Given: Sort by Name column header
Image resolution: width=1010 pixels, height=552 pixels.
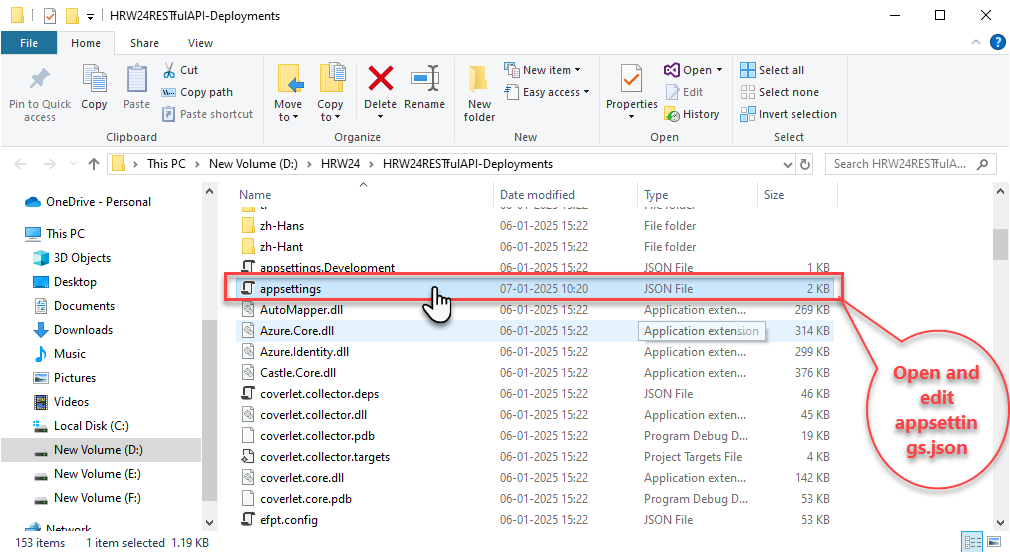Looking at the screenshot, I should [255, 195].
